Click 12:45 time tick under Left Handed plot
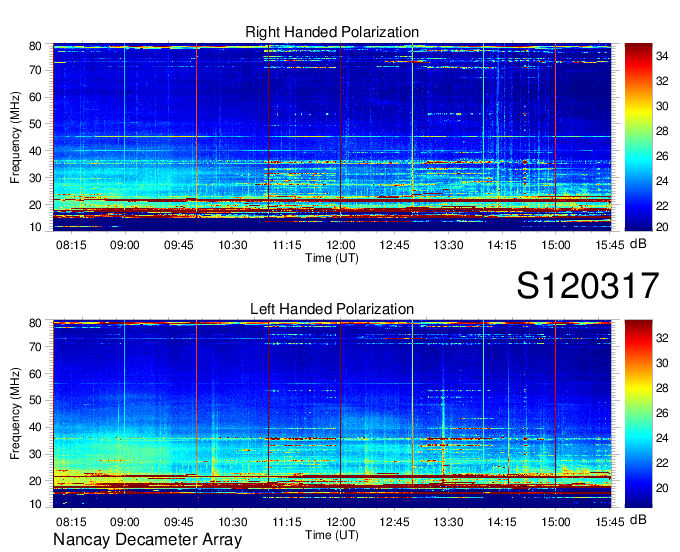680x552 pixels. click(x=394, y=522)
